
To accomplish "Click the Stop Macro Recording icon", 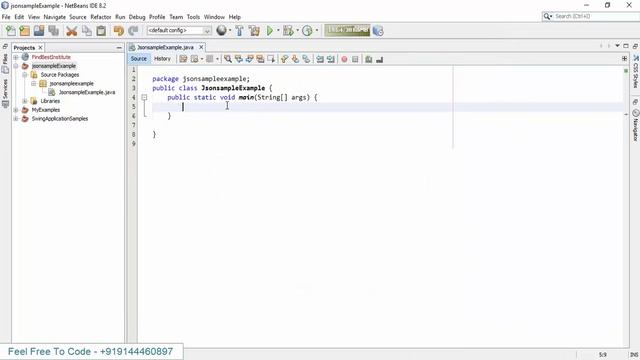I will pos(355,59).
